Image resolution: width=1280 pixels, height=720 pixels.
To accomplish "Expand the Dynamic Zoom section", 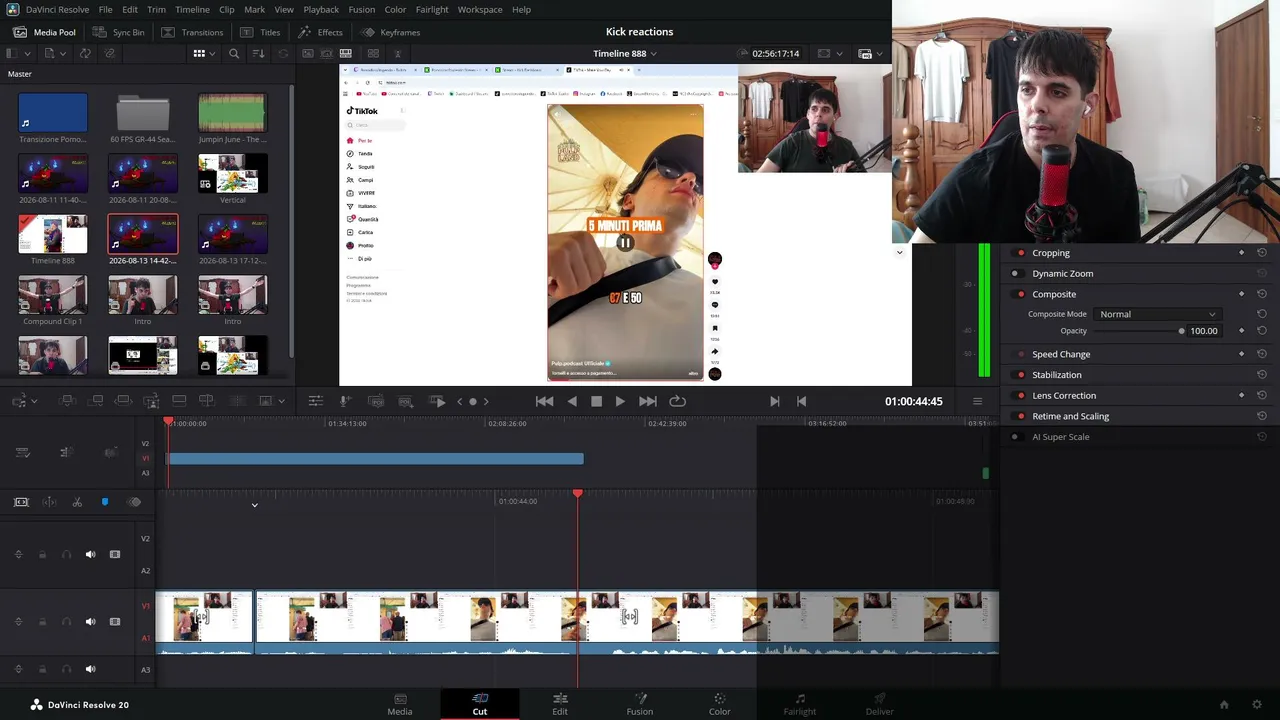I will click(1062, 273).
